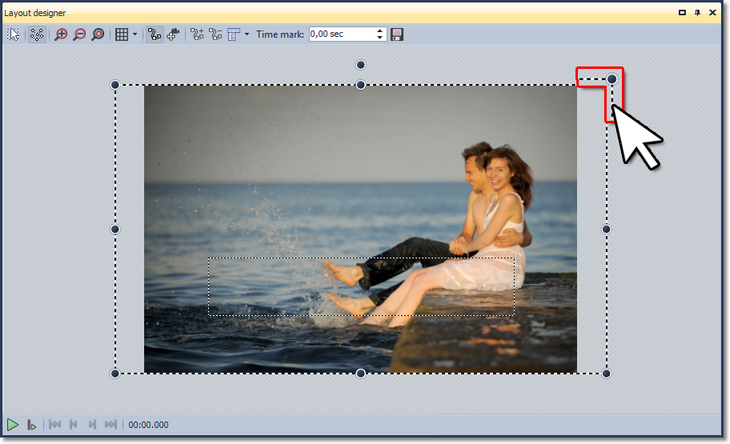Click the zoom out magnifier icon

pyautogui.click(x=79, y=34)
